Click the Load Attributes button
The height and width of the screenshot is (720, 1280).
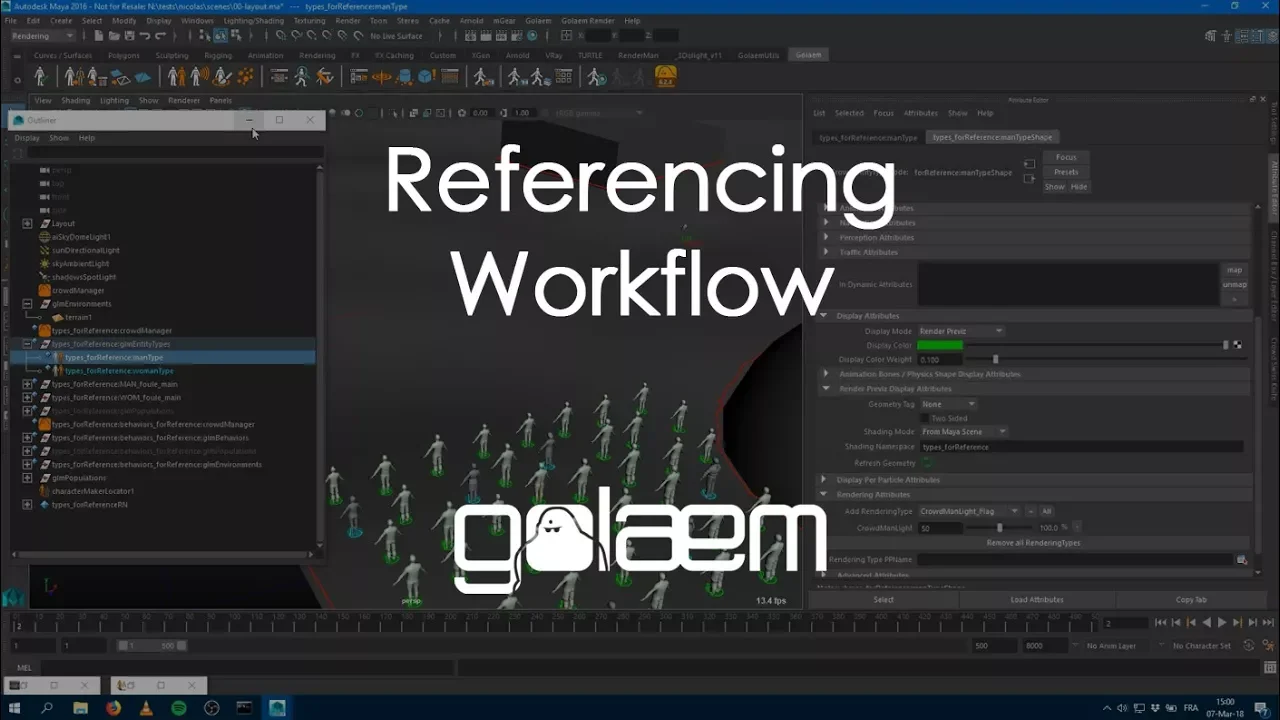coord(1037,600)
